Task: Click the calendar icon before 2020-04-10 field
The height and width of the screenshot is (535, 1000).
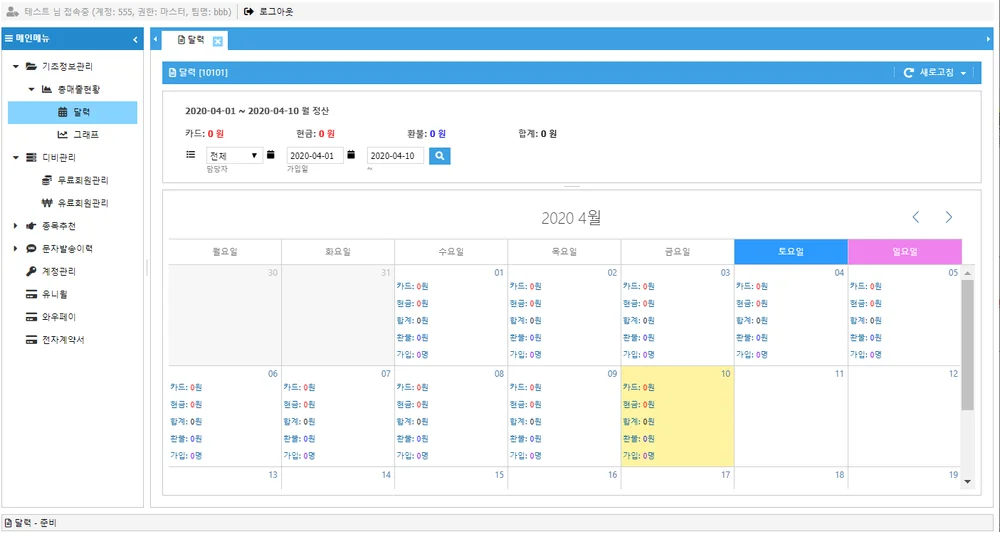Action: (x=351, y=155)
